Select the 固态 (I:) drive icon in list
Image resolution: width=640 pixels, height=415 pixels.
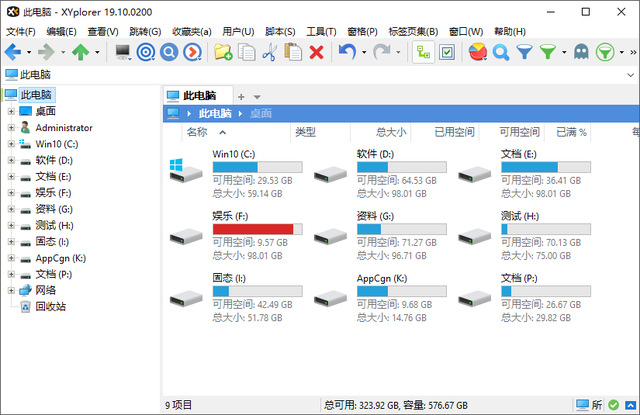click(186, 298)
